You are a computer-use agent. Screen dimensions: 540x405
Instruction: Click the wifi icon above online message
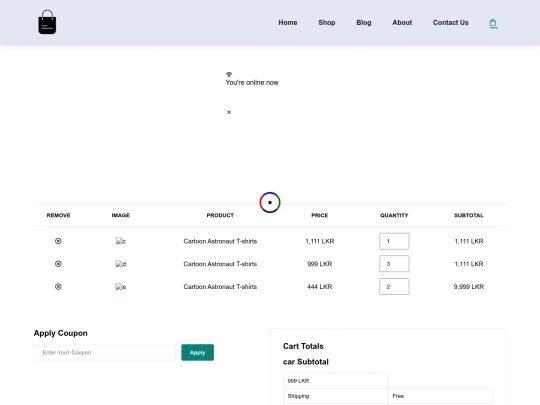(x=229, y=74)
